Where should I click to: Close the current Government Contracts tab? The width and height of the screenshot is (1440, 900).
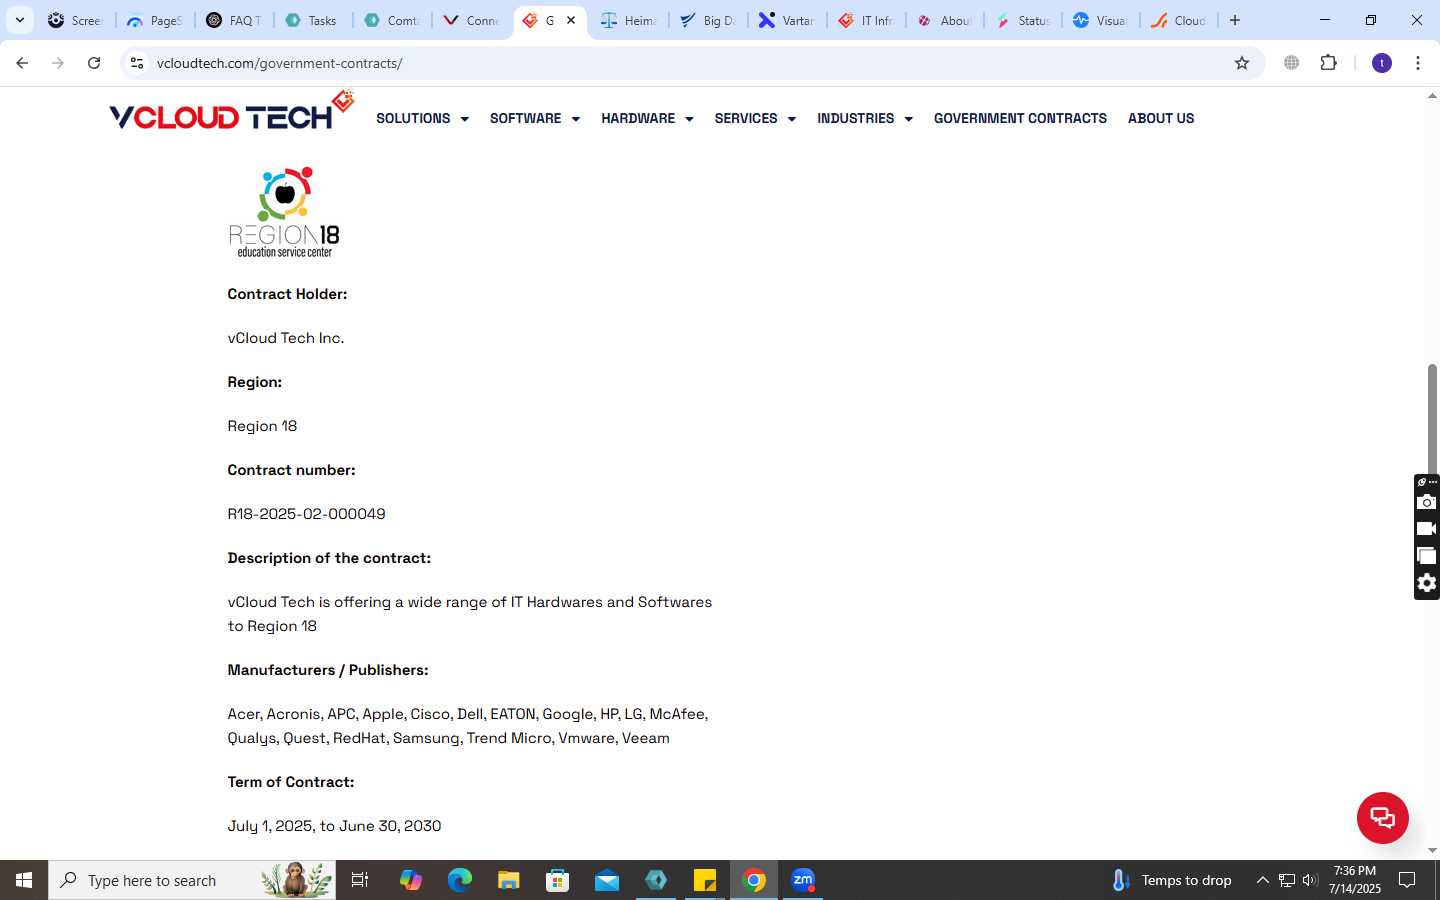[x=571, y=20]
